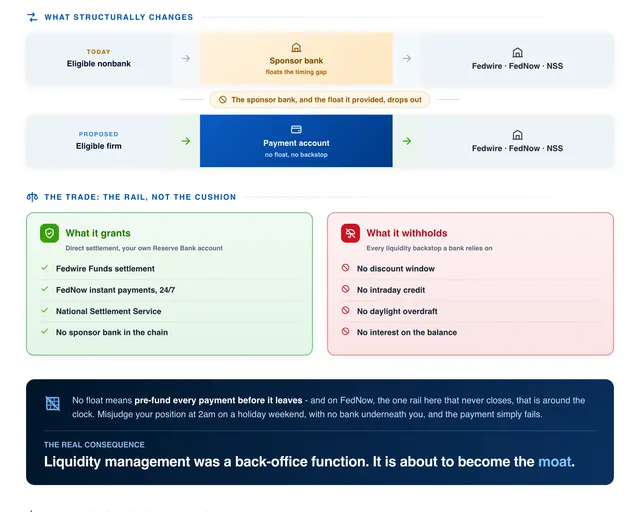Click the What it grants title
Screen dimensions: 640x512
(x=98, y=233)
